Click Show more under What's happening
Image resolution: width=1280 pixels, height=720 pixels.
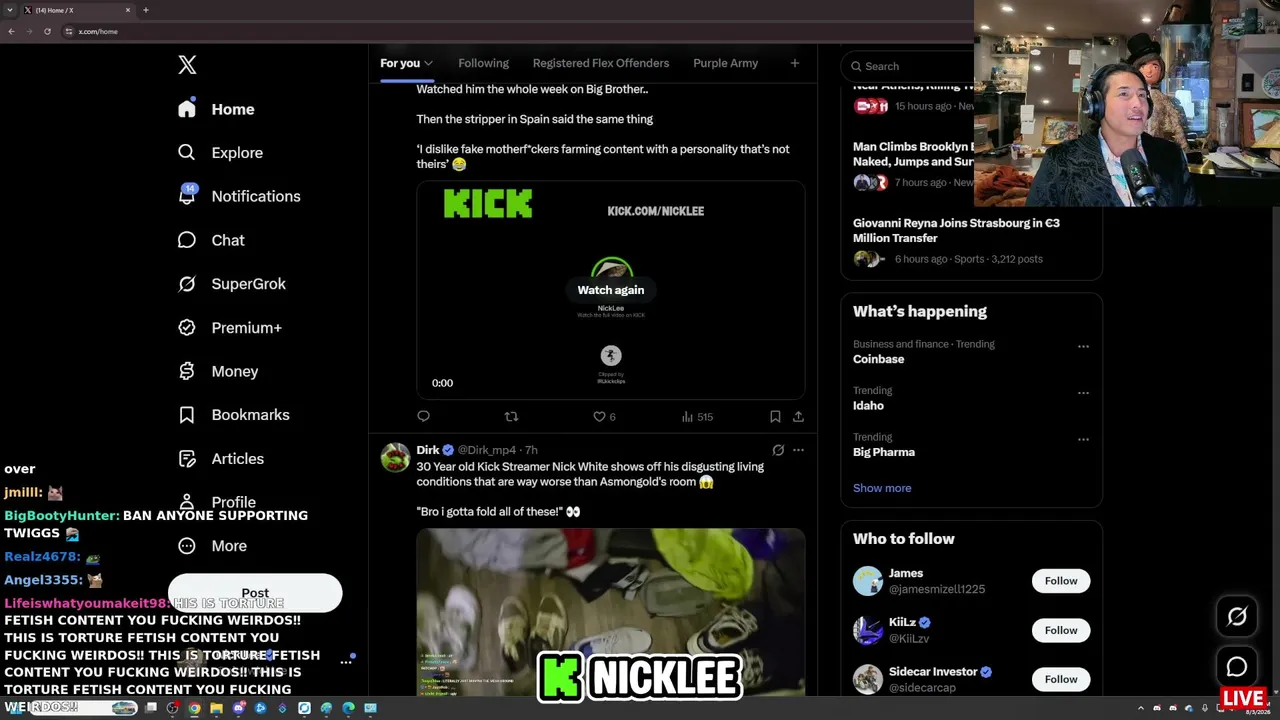(882, 488)
